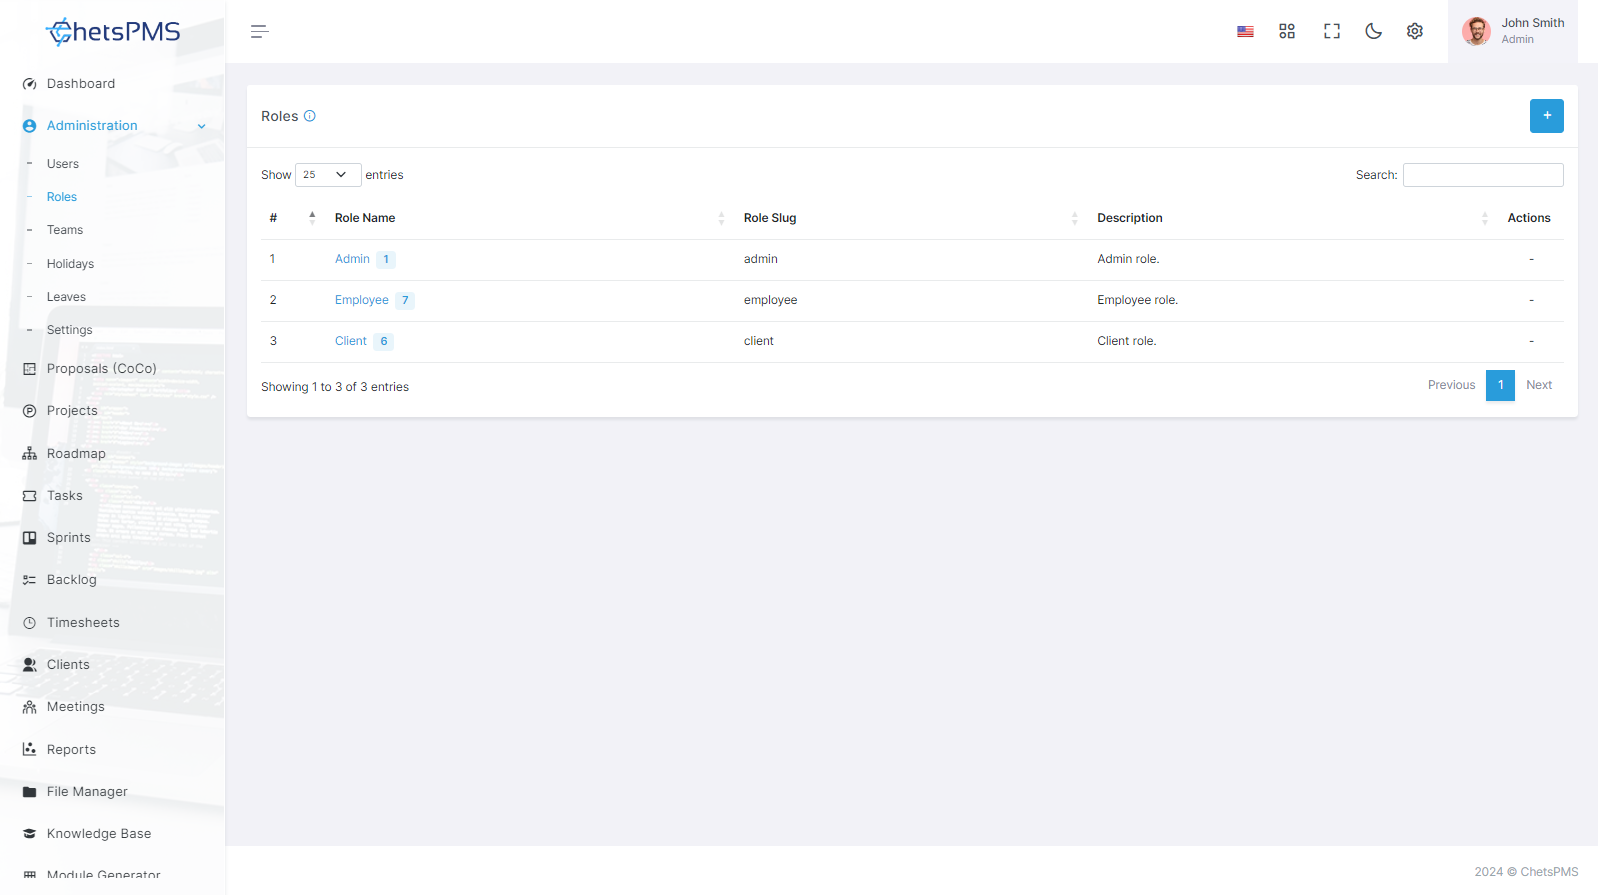Image resolution: width=1598 pixels, height=895 pixels.
Task: Open the language flag selector
Action: click(x=1245, y=32)
